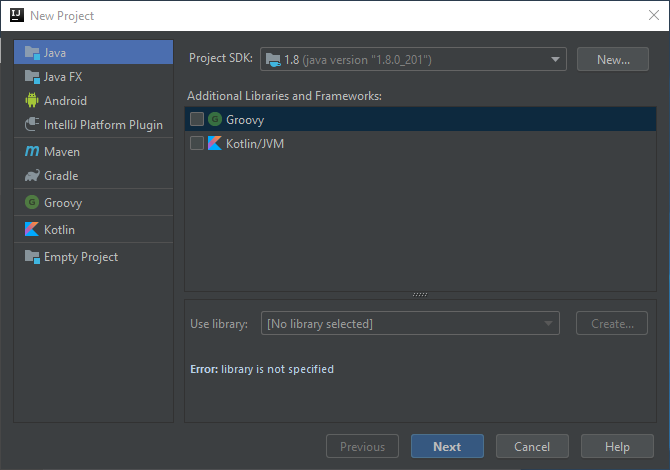Tick the Kotlin/JVM framework checkbox
Viewport: 670px width, 470px height.
click(197, 144)
